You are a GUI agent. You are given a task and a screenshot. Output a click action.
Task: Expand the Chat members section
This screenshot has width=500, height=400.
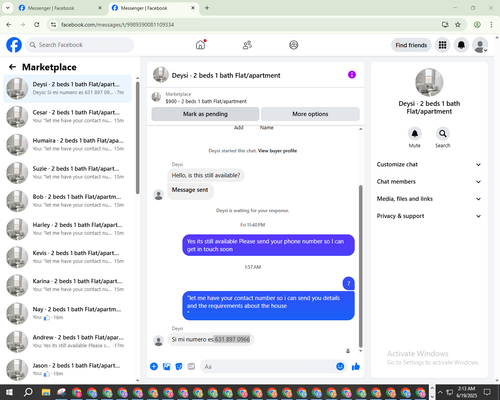point(429,182)
